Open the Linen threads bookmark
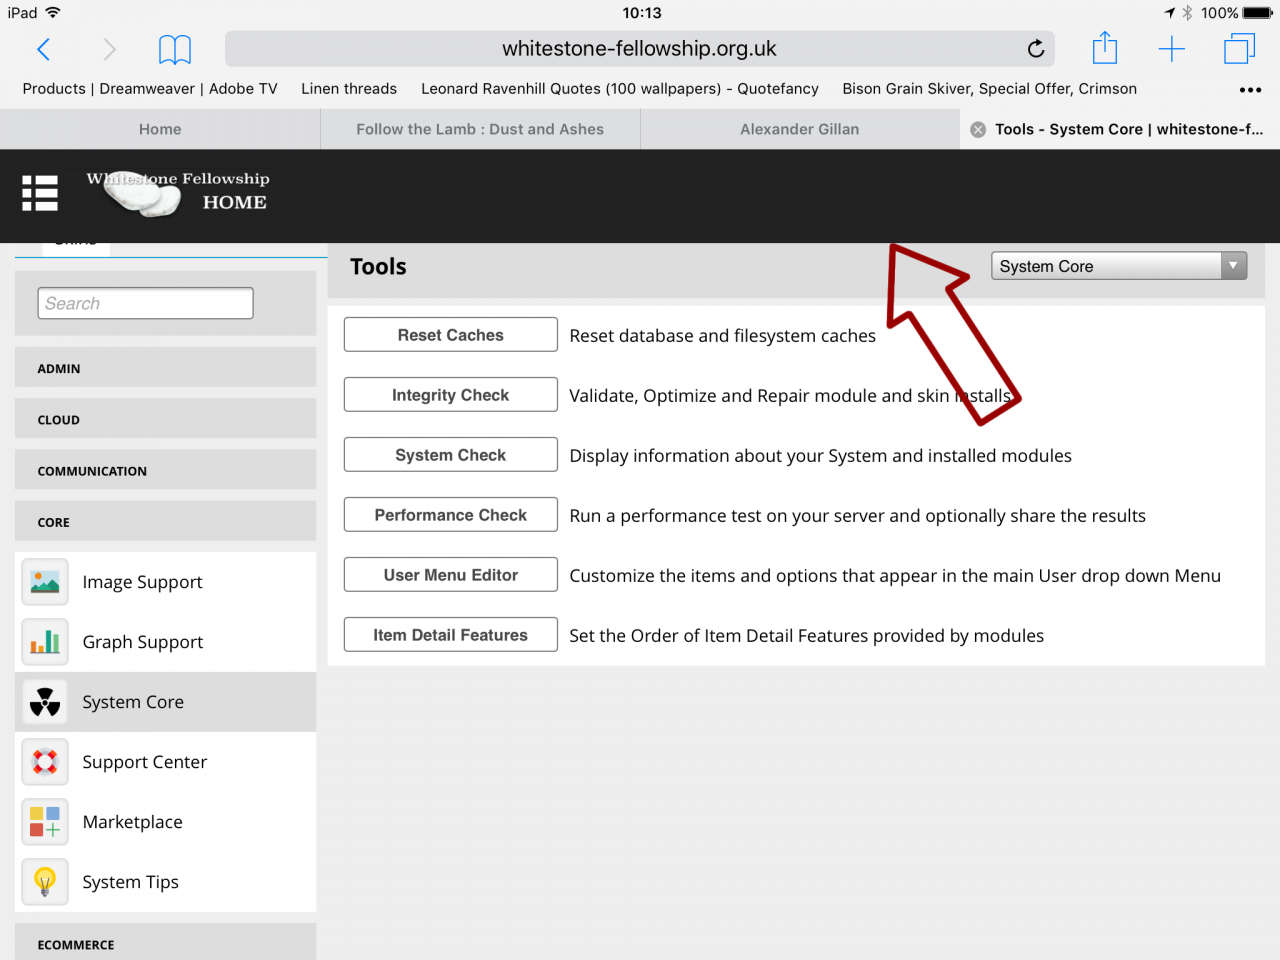The height and width of the screenshot is (960, 1280). click(x=349, y=89)
